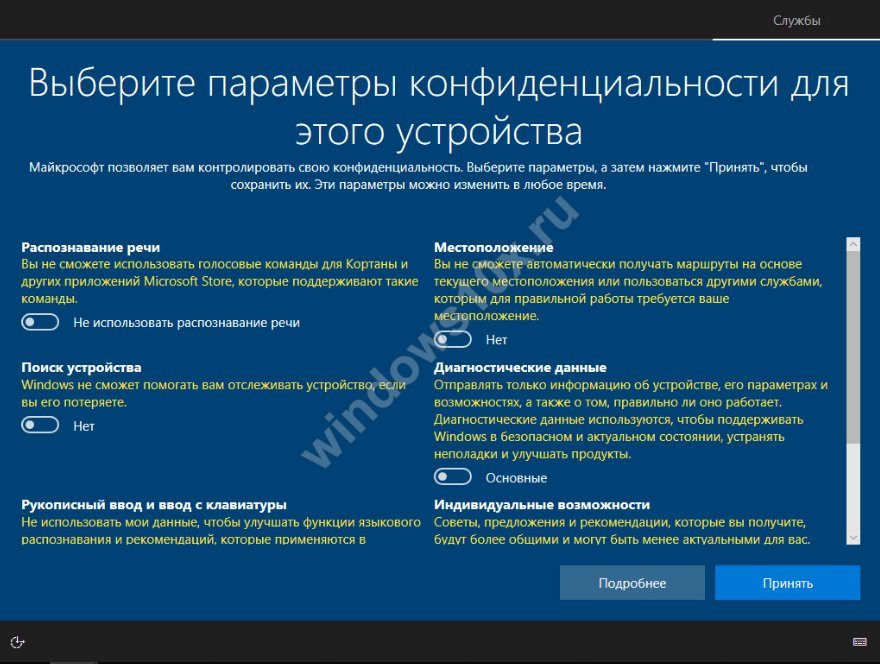Toggle the Поиск устройства switch
The image size is (880, 664).
(41, 425)
